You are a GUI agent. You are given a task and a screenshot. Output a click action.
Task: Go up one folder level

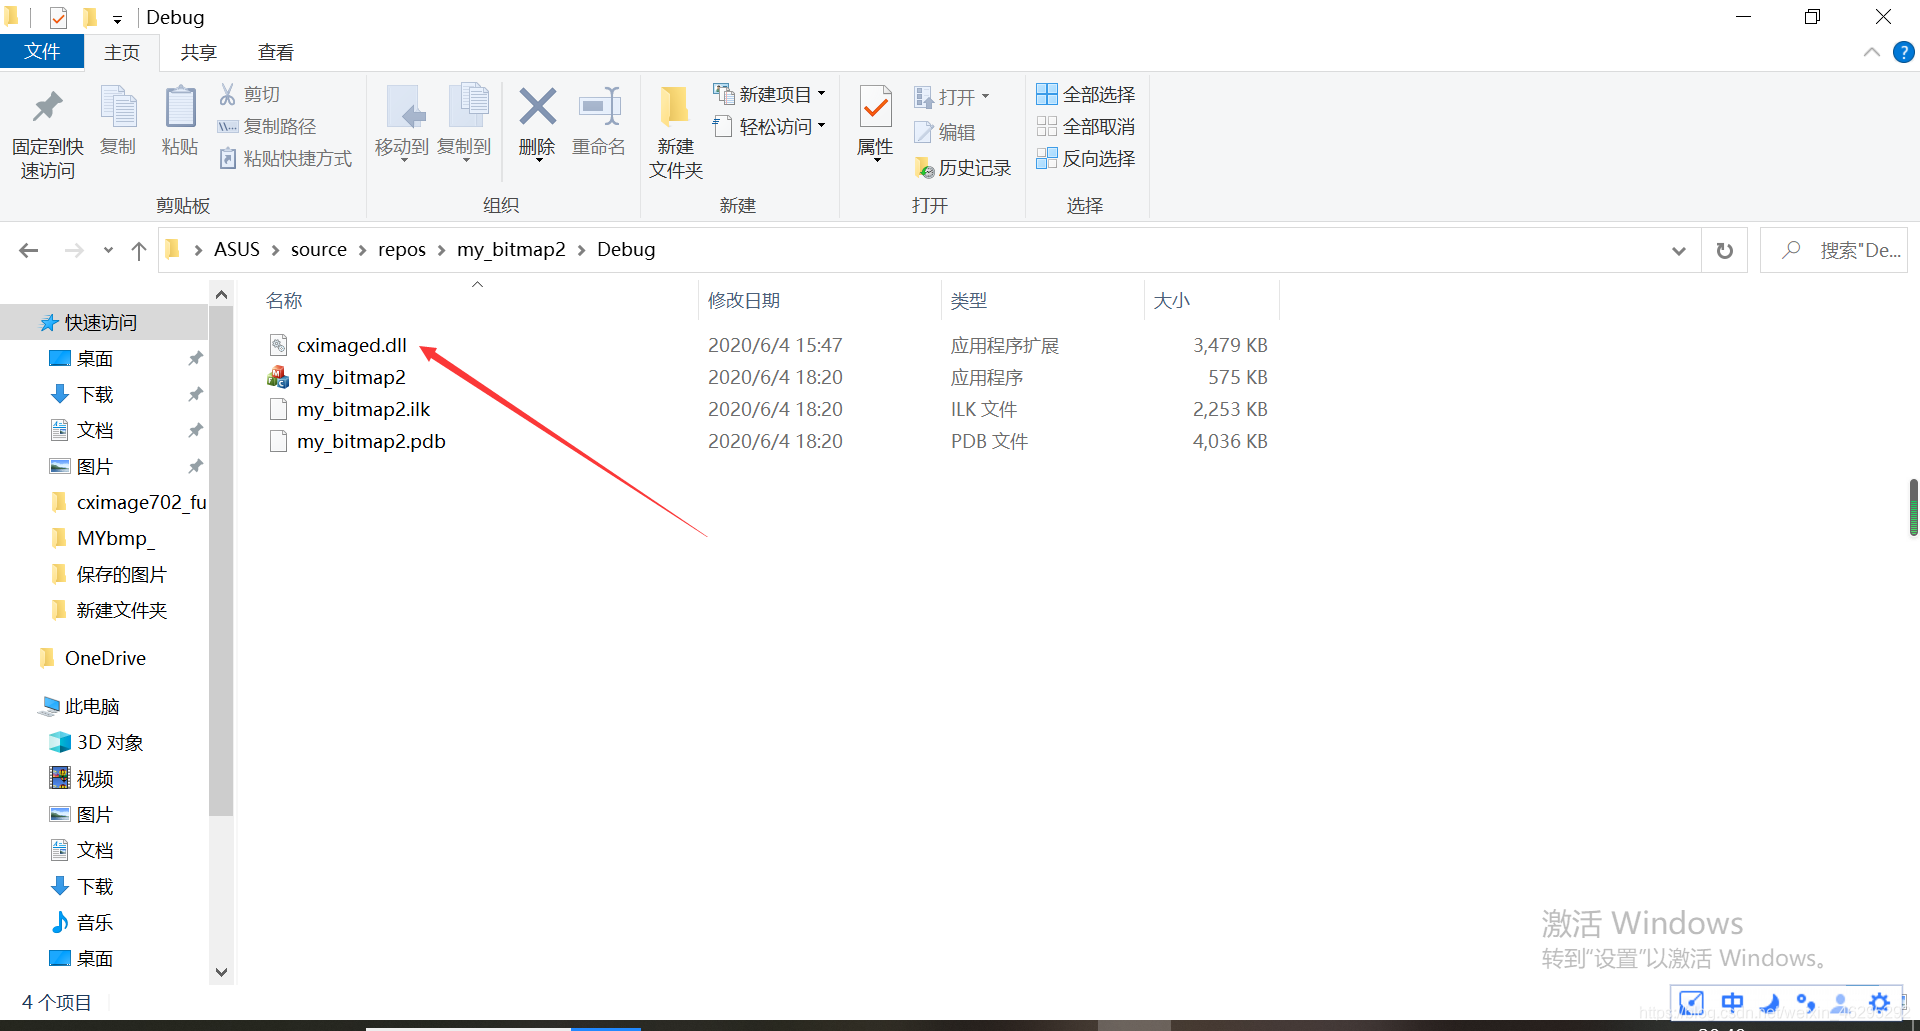click(x=139, y=250)
